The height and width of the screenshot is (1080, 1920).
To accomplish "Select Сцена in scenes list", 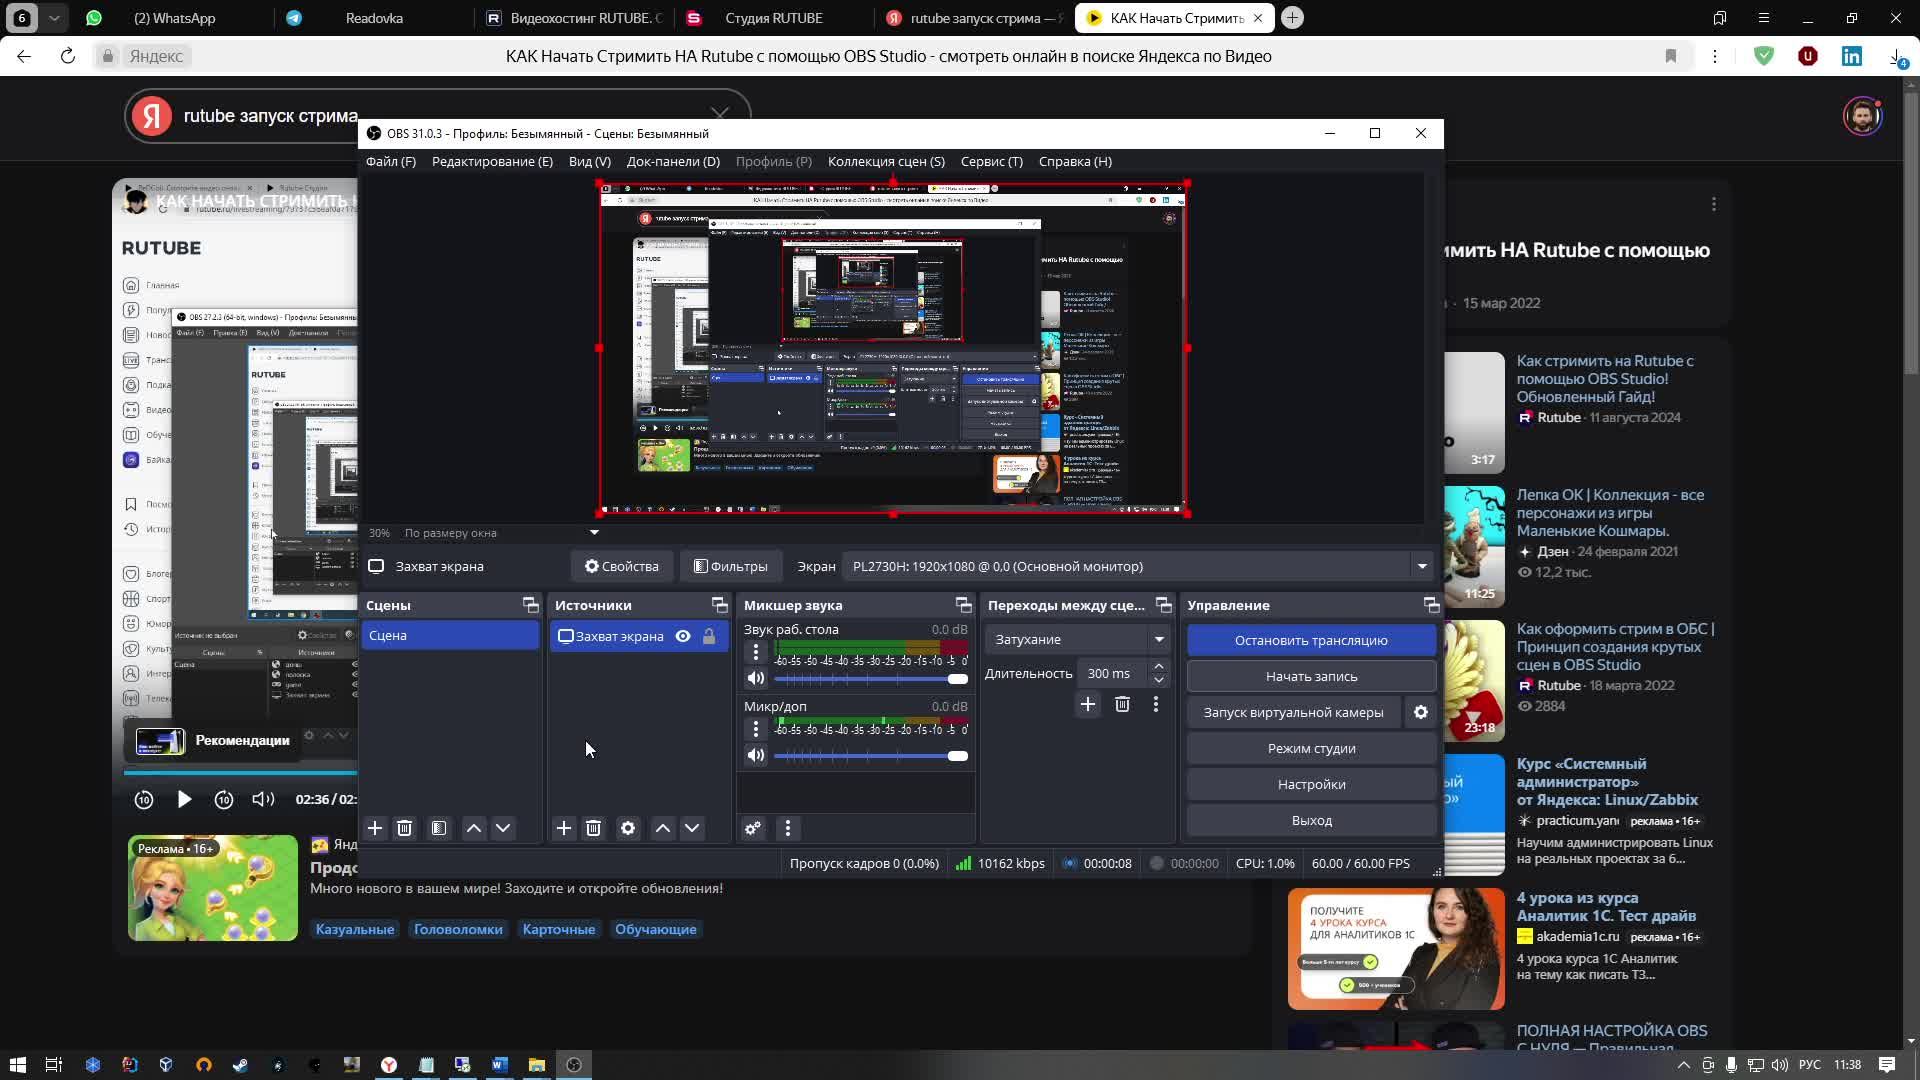I will [450, 636].
